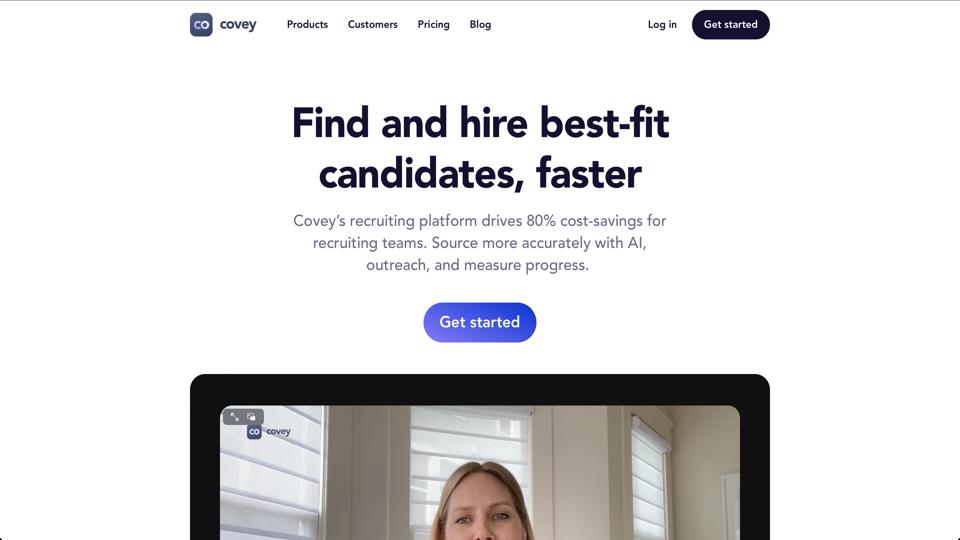The height and width of the screenshot is (540, 960).
Task: Click the covey watermark text in the video
Action: coord(278,432)
